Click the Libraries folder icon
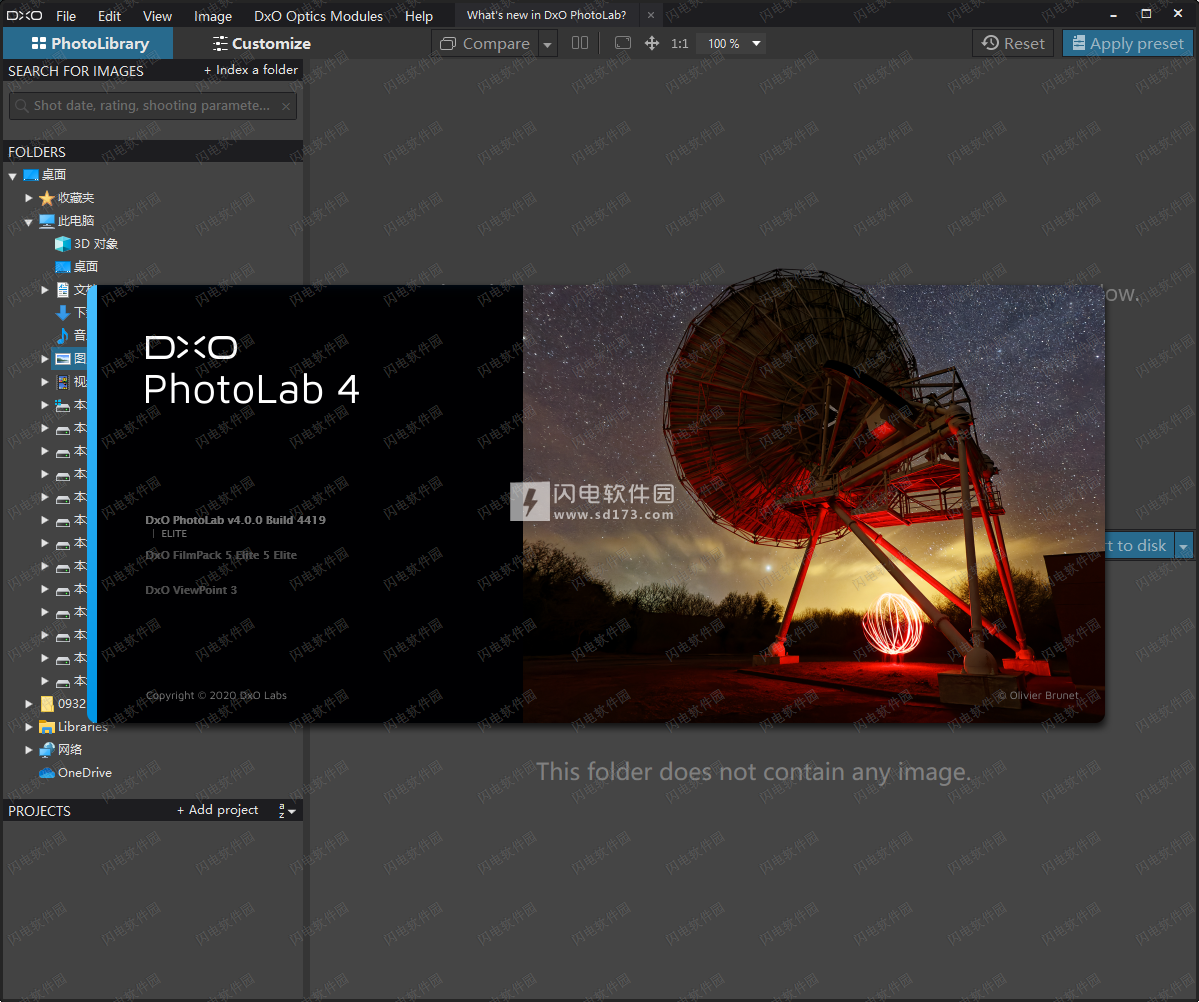The image size is (1199, 1002). coord(47,727)
